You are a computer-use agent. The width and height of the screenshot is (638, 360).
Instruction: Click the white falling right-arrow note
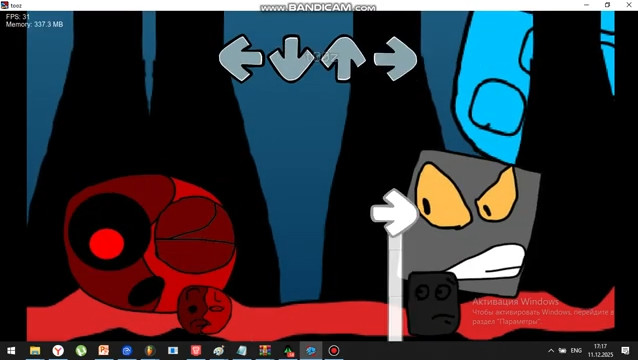(x=394, y=212)
